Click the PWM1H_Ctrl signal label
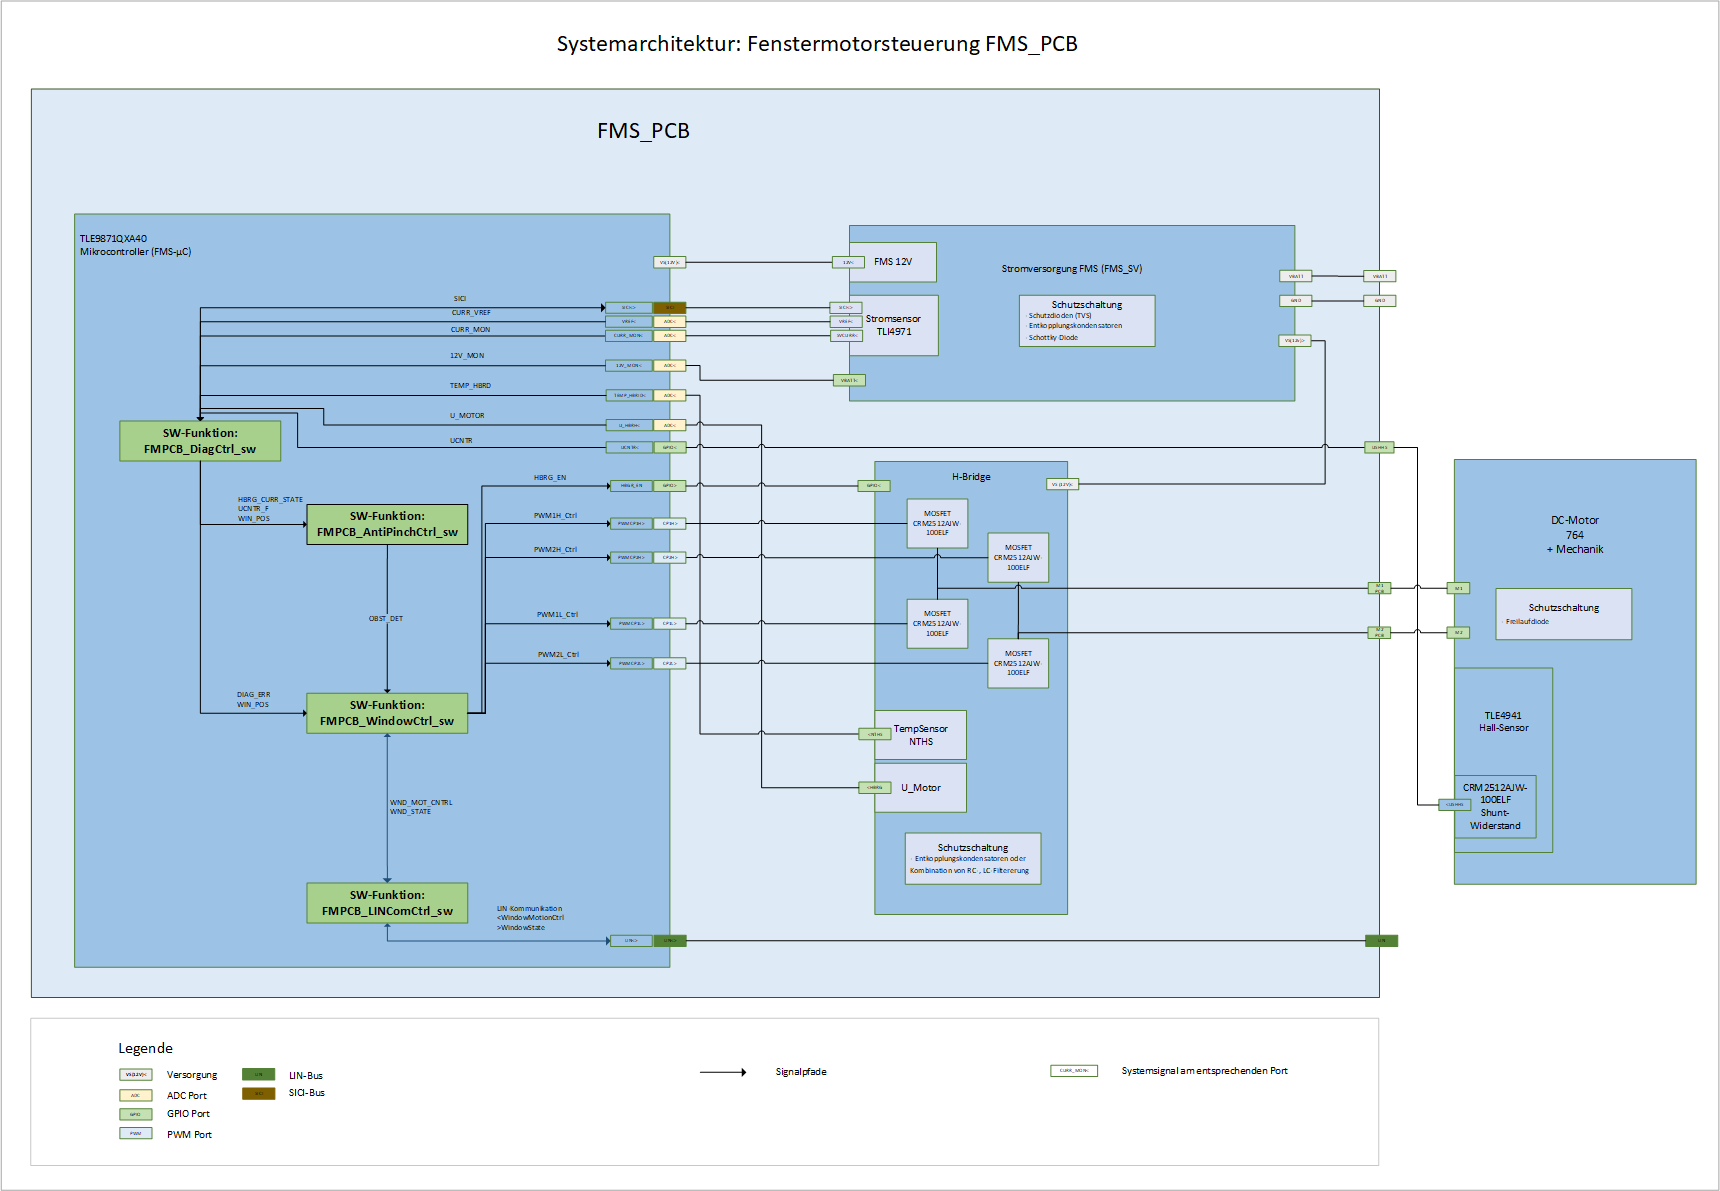The image size is (1720, 1191). 555,515
